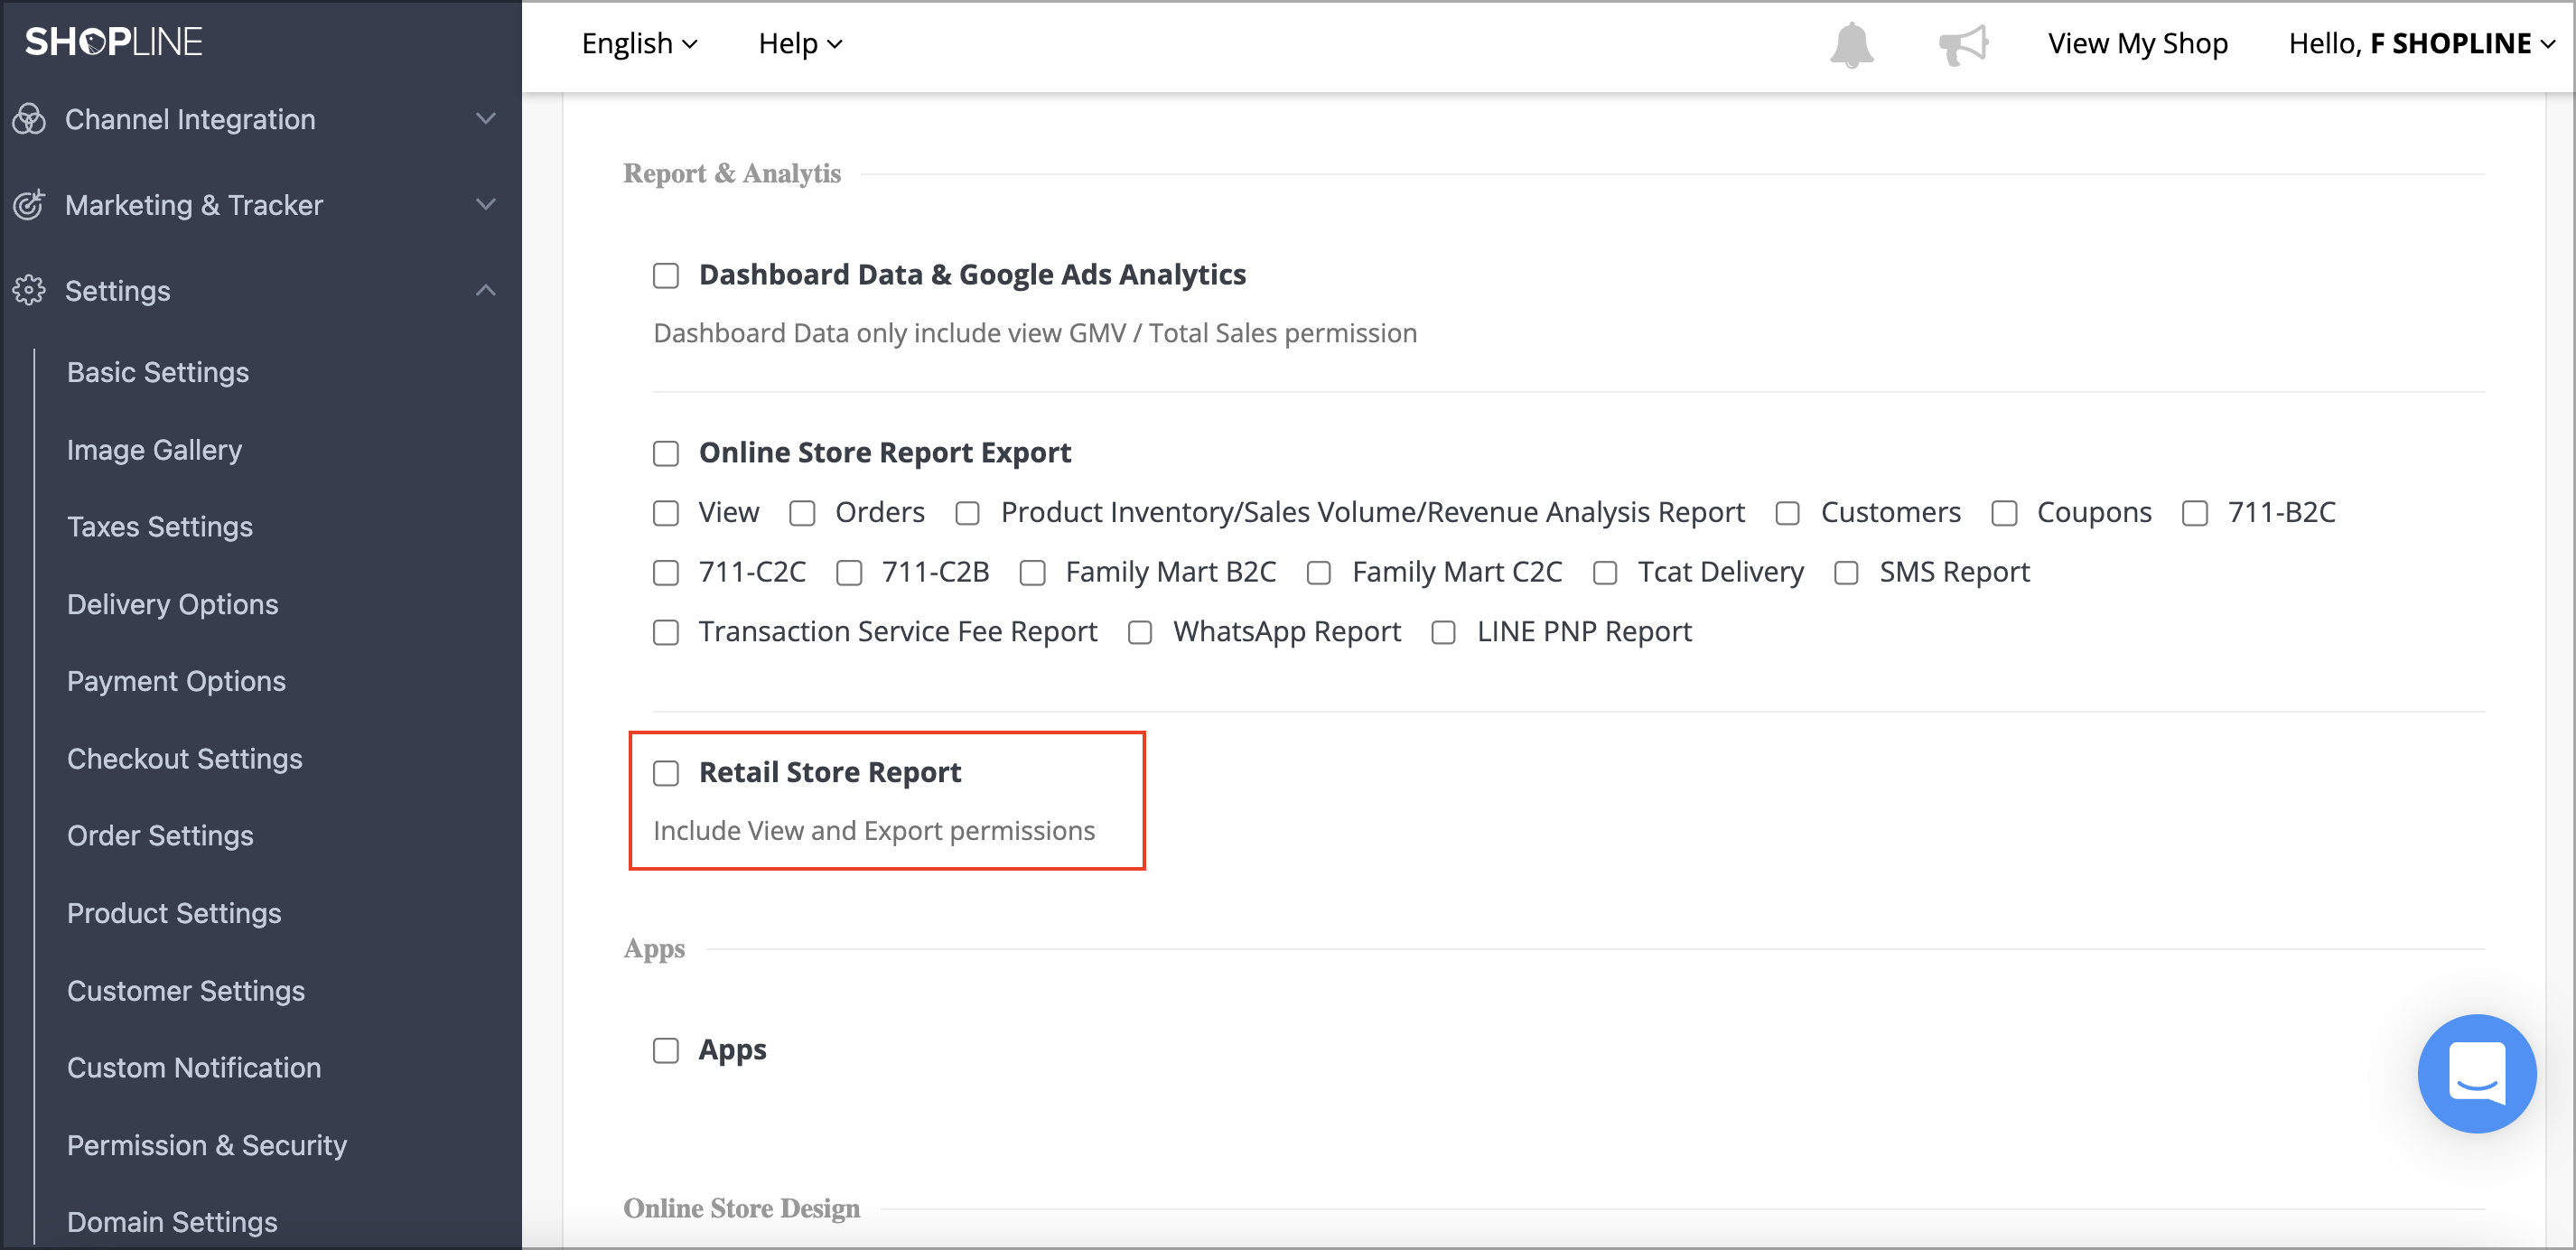Check the Online Store Report Export box
Screen dimensions: 2576x1250
tap(666, 453)
